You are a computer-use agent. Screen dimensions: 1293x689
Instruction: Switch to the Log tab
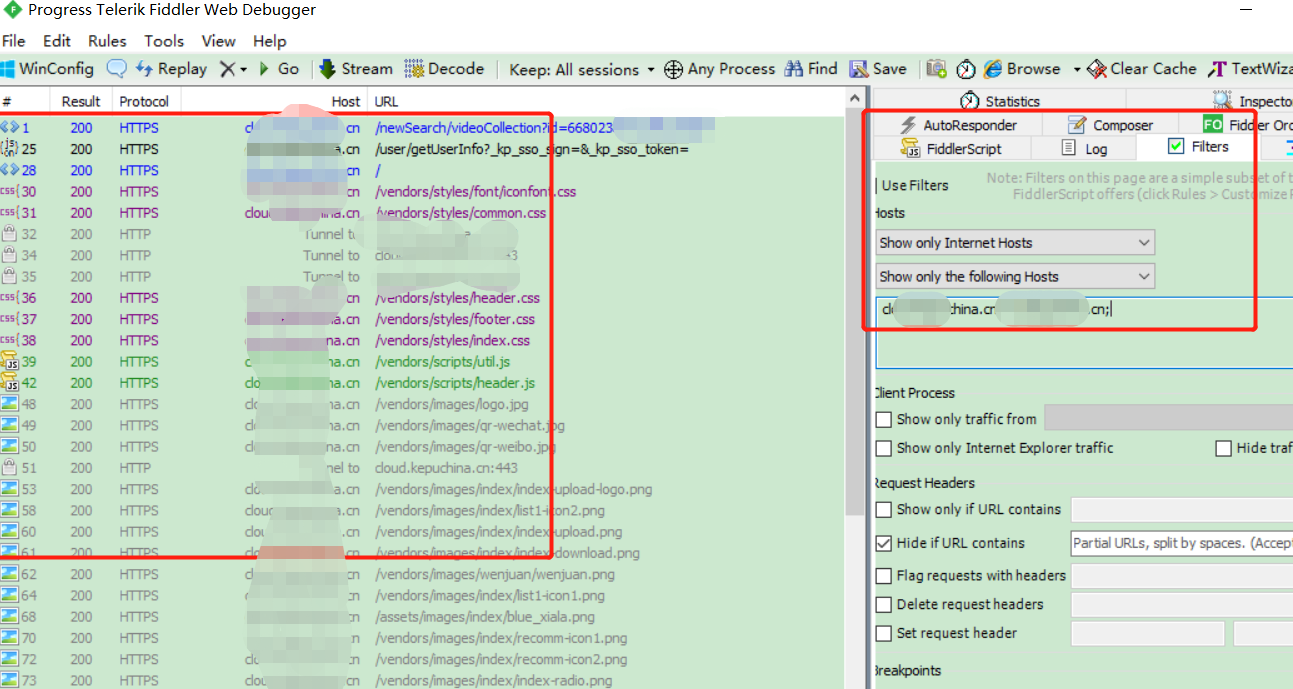click(x=1082, y=148)
